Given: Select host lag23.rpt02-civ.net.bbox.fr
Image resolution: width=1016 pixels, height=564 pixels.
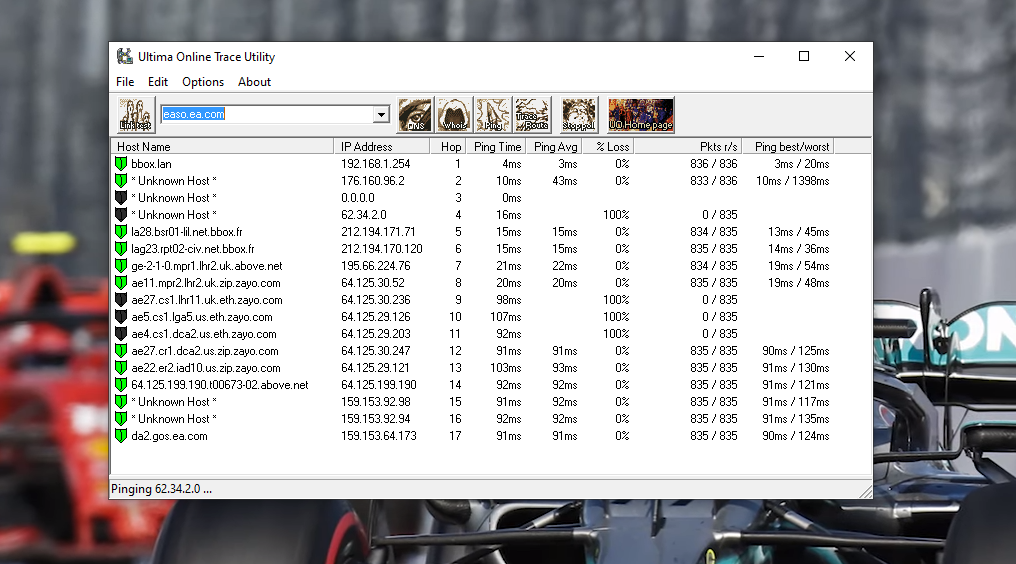Looking at the screenshot, I should [192, 249].
